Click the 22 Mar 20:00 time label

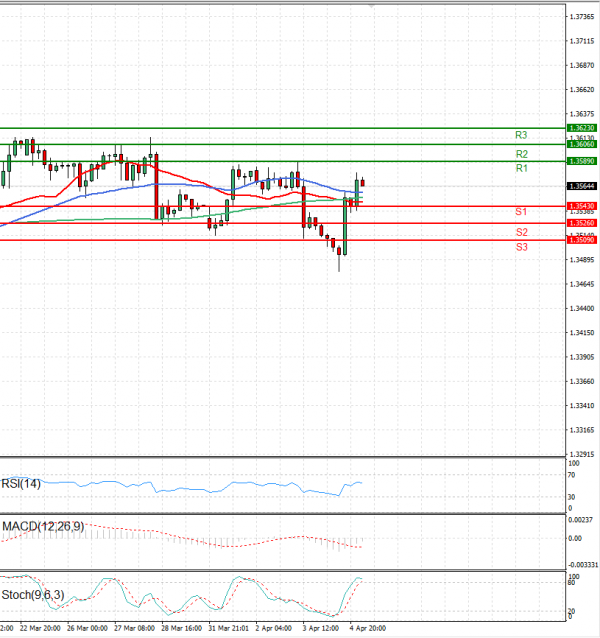tap(40, 628)
